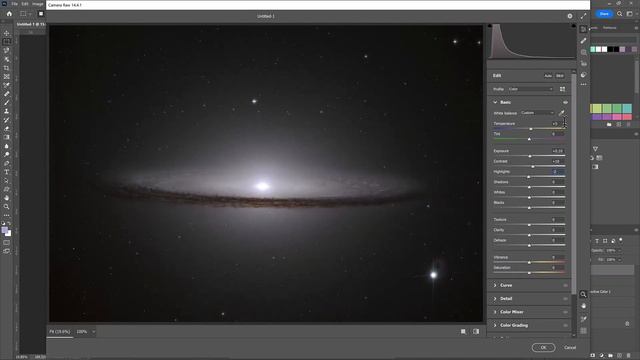The width and height of the screenshot is (640, 360).
Task: Toggle before/after view button
Action: (476, 332)
